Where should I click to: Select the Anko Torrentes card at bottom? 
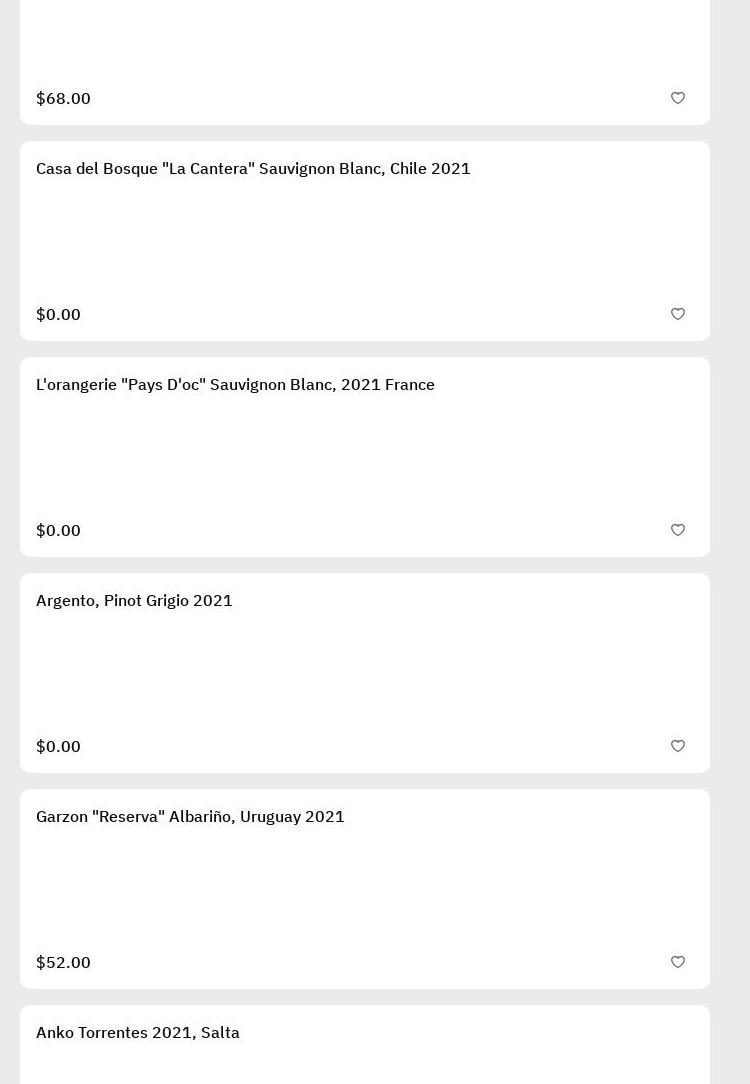pyautogui.click(x=365, y=1060)
